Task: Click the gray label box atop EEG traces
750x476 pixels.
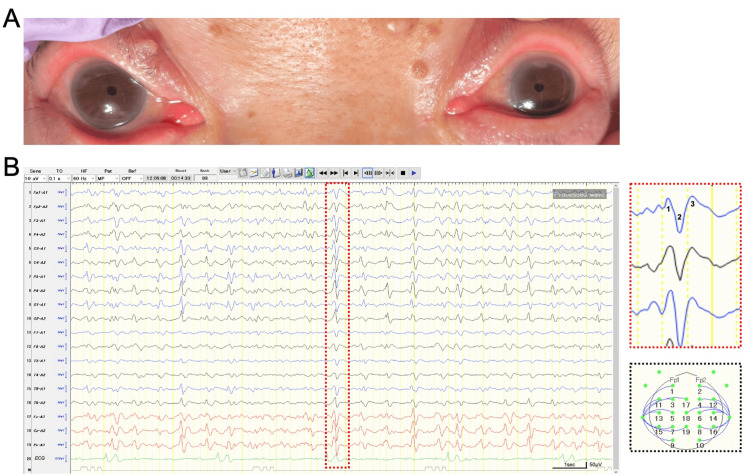Action: [580, 194]
